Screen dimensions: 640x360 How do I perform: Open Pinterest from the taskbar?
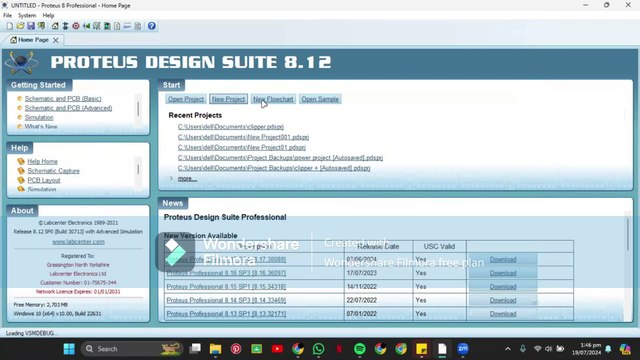tap(236, 349)
